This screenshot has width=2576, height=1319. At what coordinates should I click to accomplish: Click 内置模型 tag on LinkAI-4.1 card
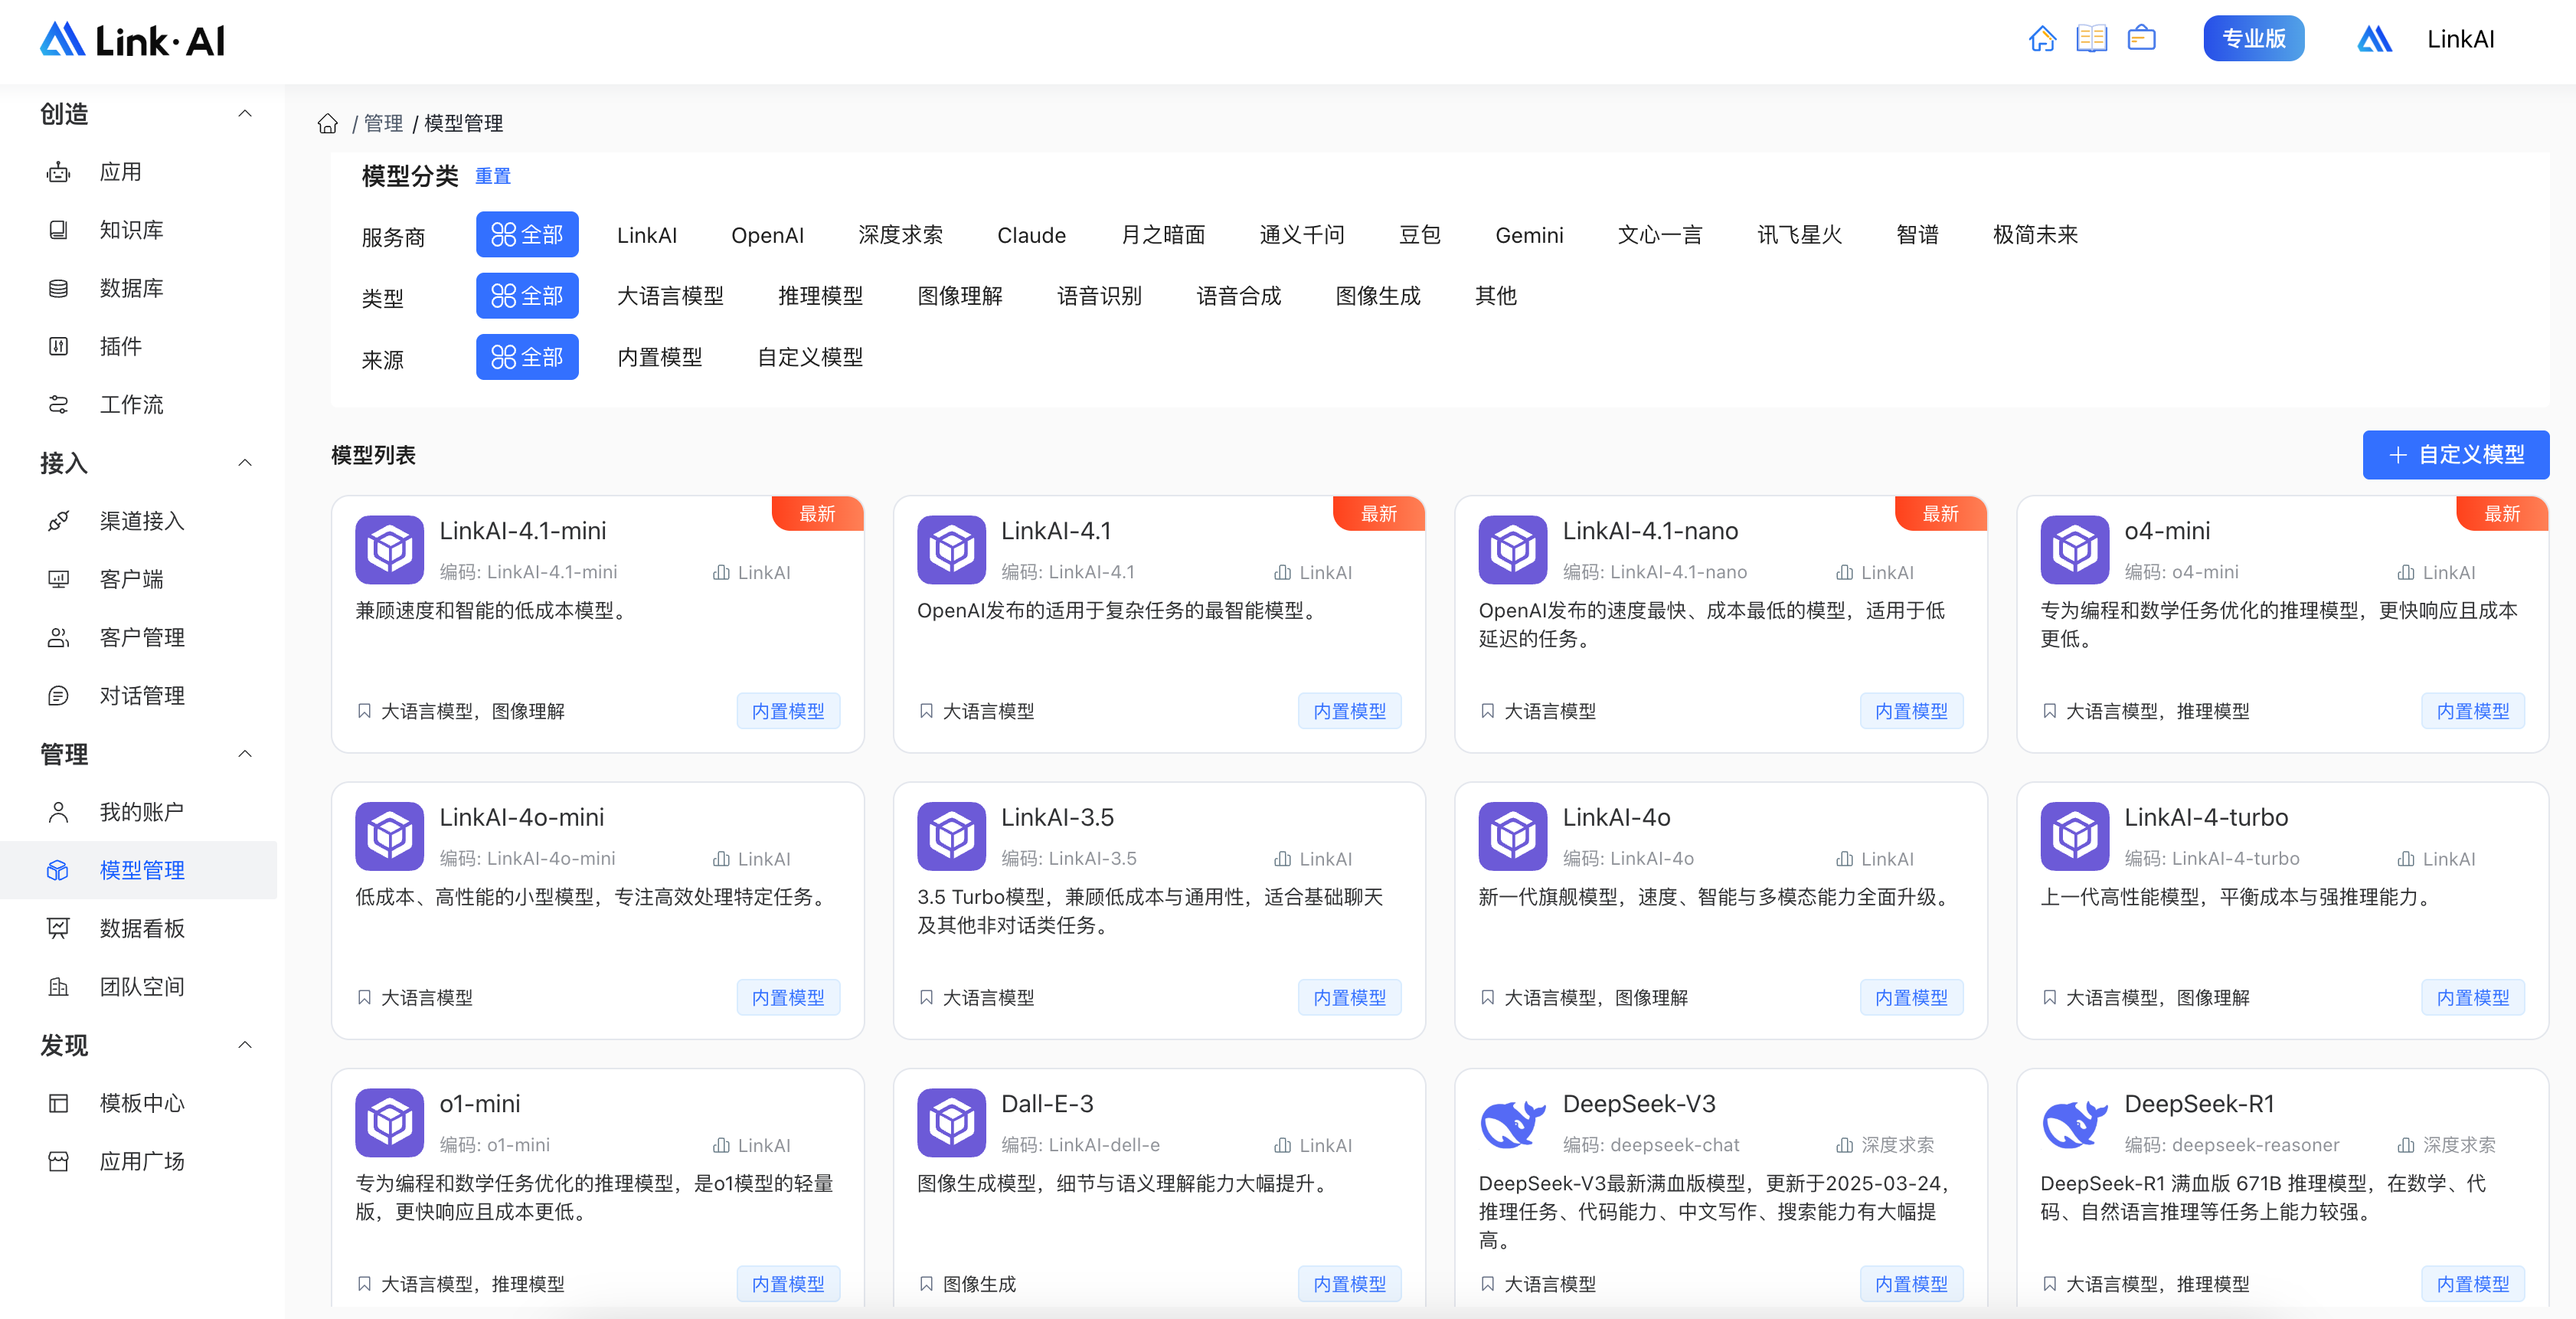[1349, 711]
